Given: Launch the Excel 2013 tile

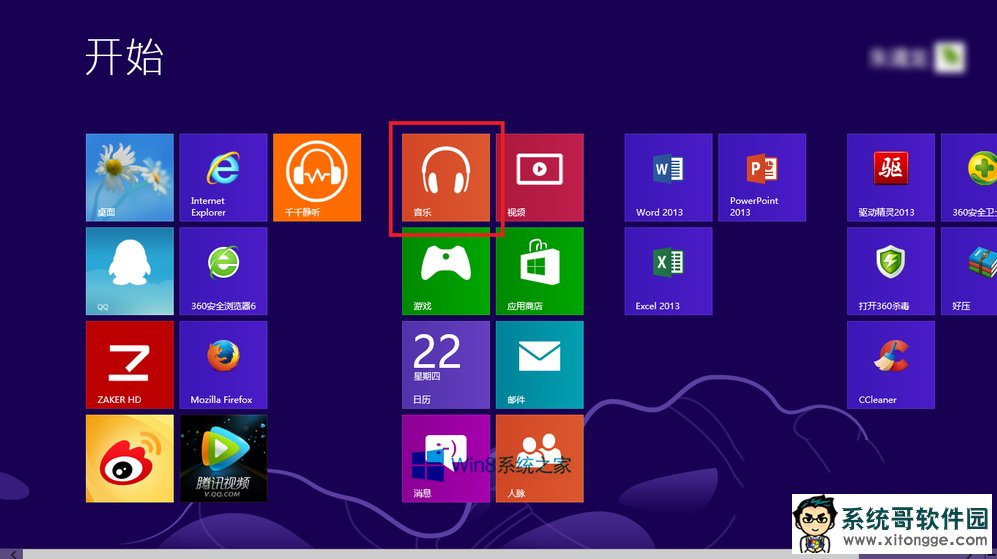Looking at the screenshot, I should (668, 271).
